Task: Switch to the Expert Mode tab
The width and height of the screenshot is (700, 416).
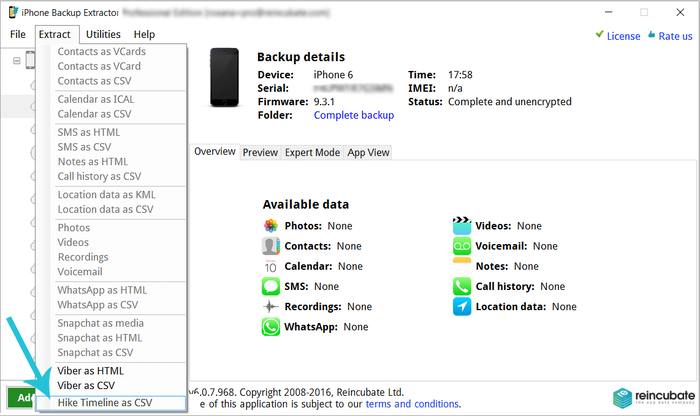Action: point(312,153)
